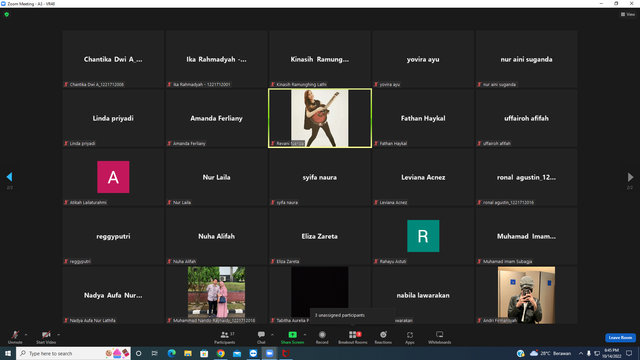Open the Participants panel

(224, 337)
